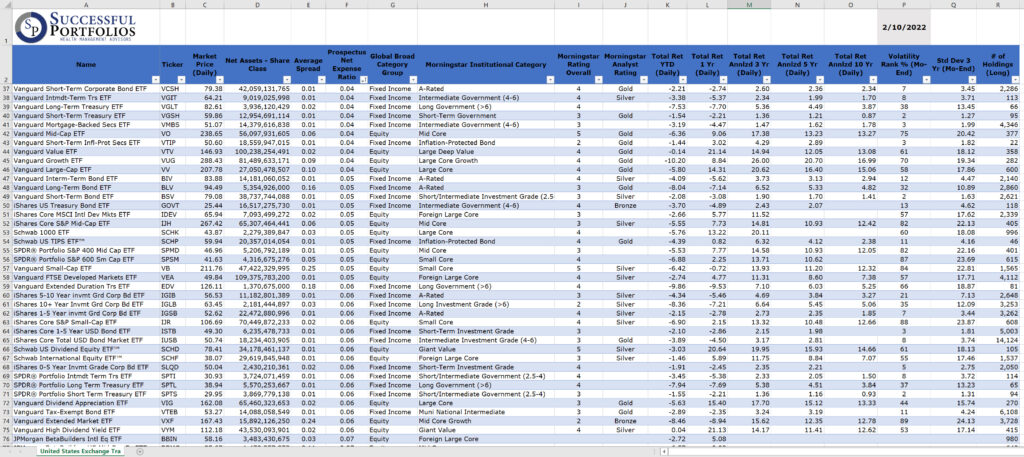Click the Vanguard Tax-Exempt Bond ETF cell

(x=86, y=412)
